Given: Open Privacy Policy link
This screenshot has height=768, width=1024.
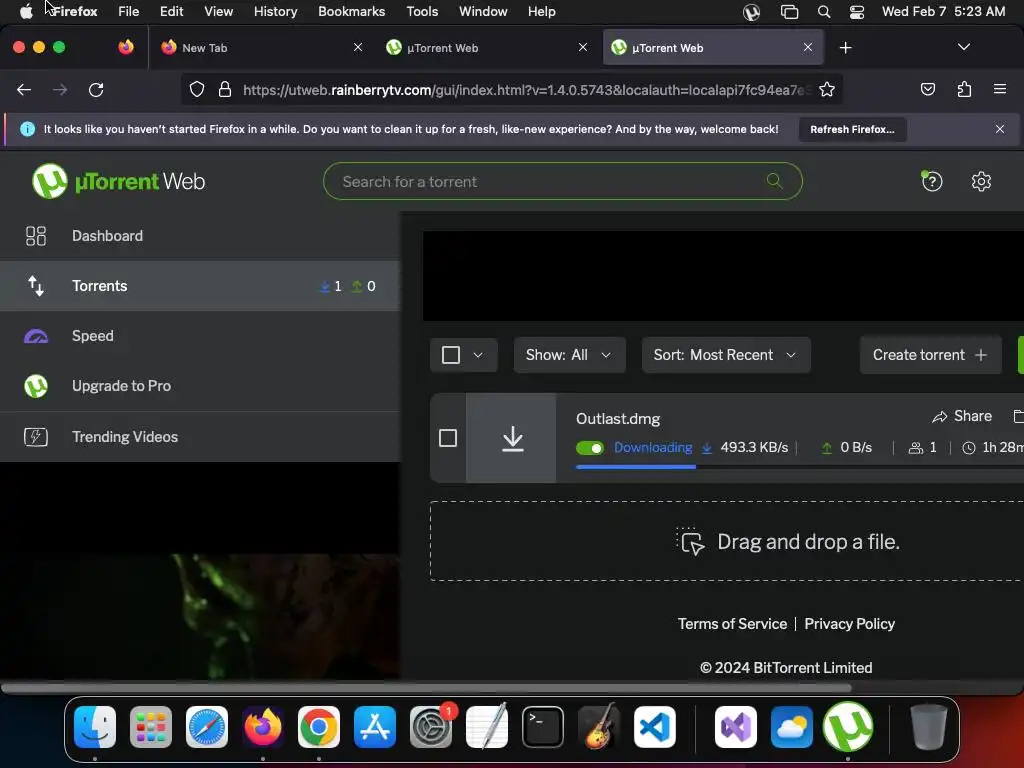Looking at the screenshot, I should tap(850, 624).
